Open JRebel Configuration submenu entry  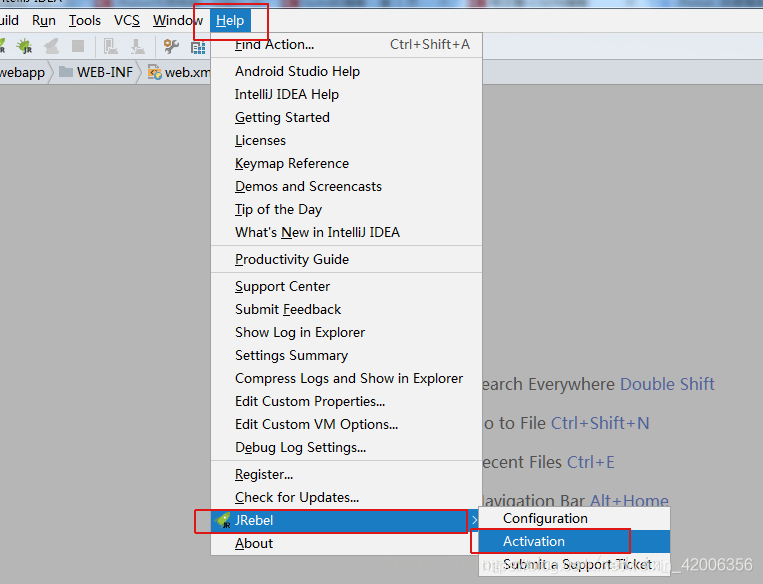(x=575, y=519)
